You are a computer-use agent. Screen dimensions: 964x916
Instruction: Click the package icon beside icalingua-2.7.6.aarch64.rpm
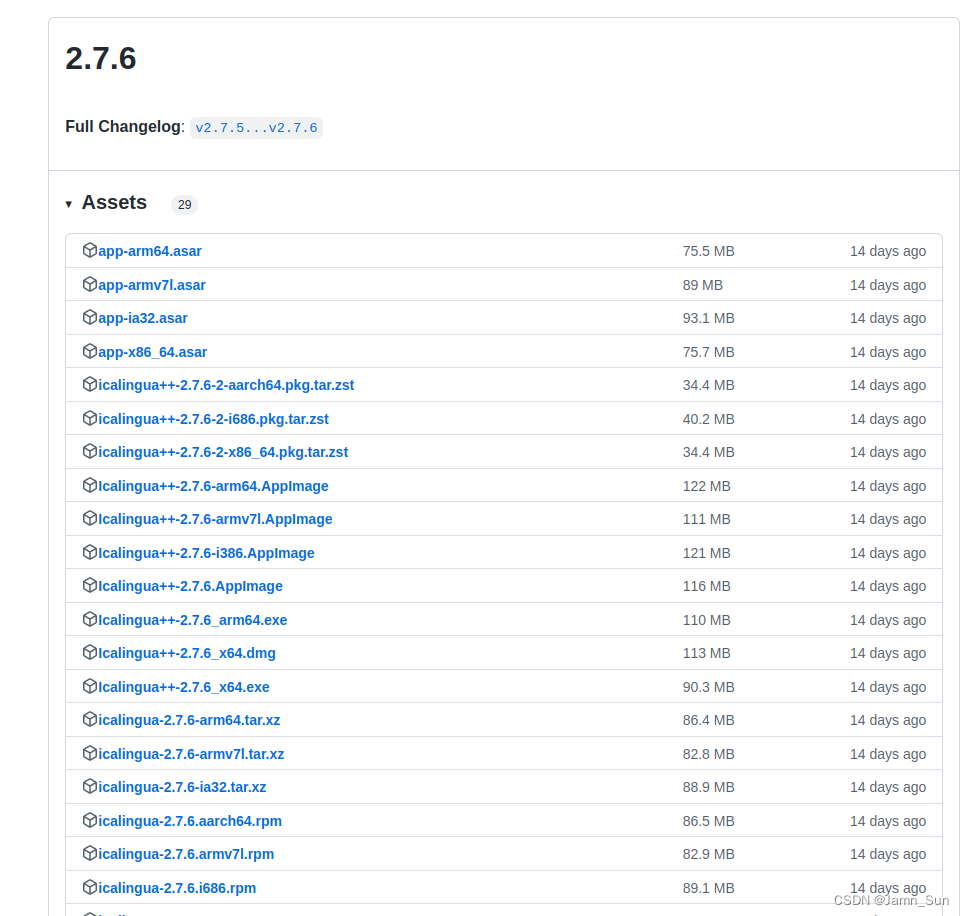pos(90,820)
